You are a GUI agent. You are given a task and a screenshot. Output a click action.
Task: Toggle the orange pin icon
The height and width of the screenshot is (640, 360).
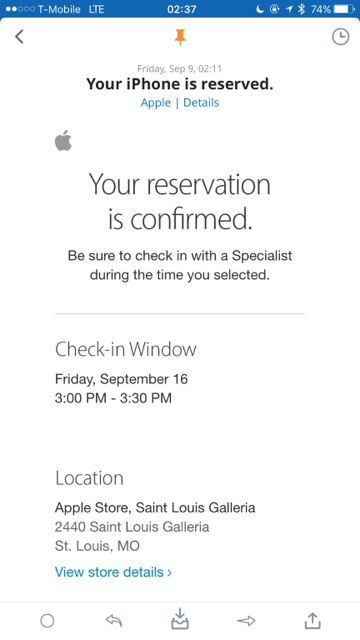point(180,38)
